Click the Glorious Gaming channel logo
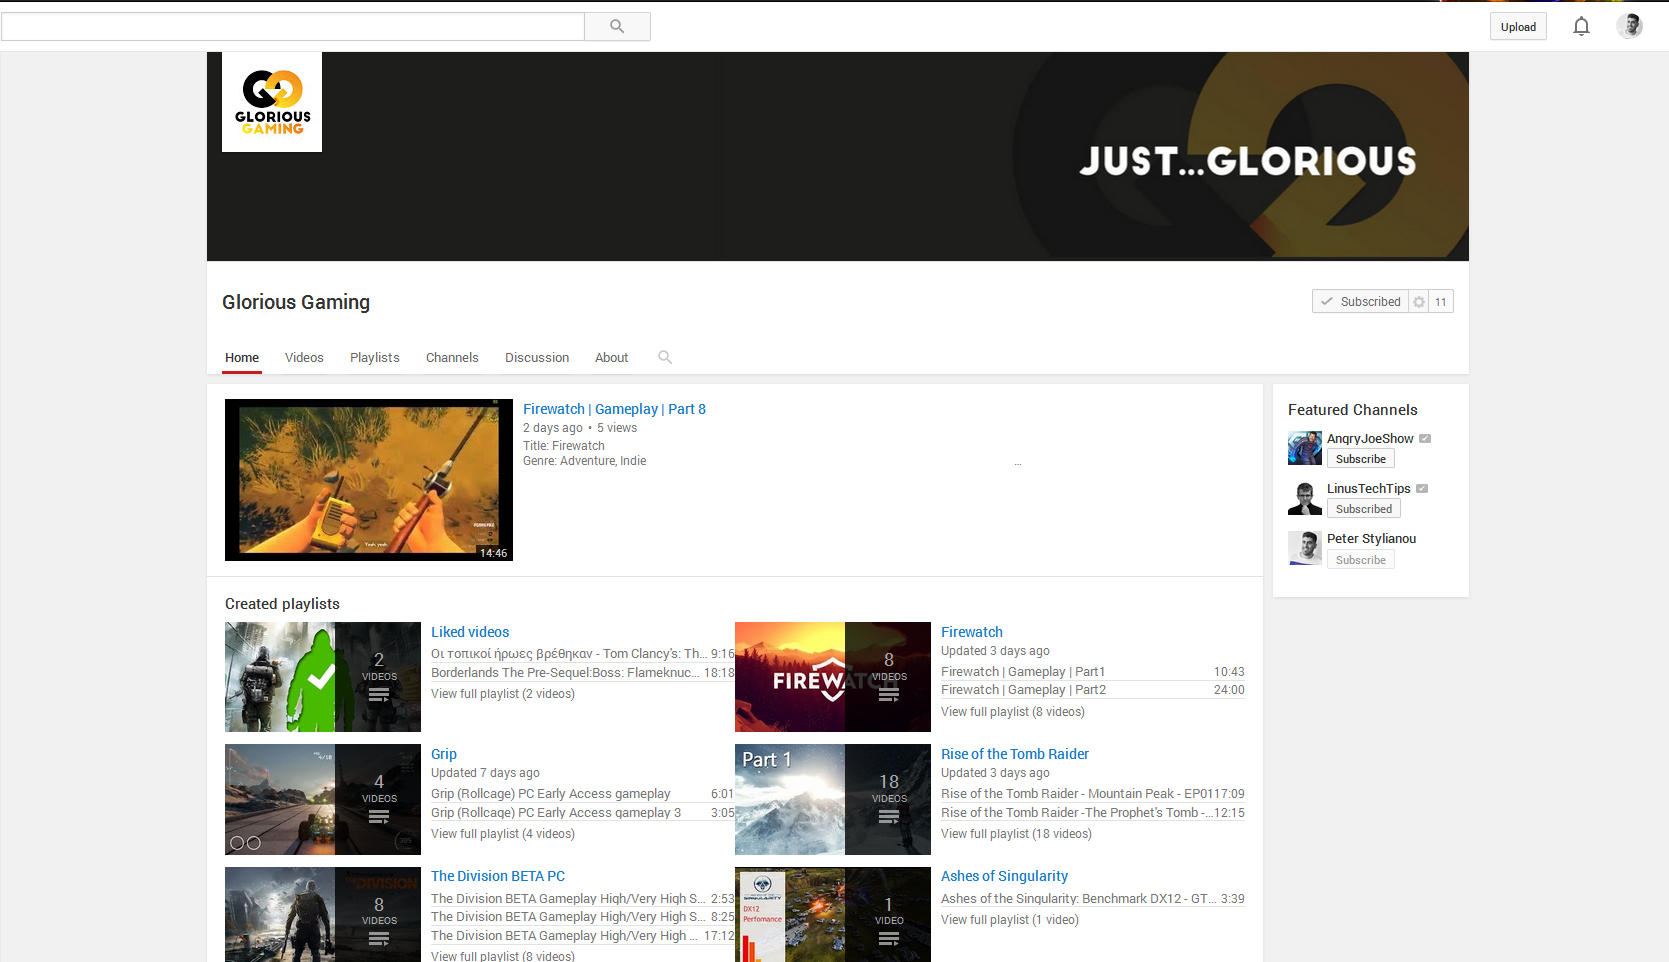The height and width of the screenshot is (962, 1669). coord(272,102)
